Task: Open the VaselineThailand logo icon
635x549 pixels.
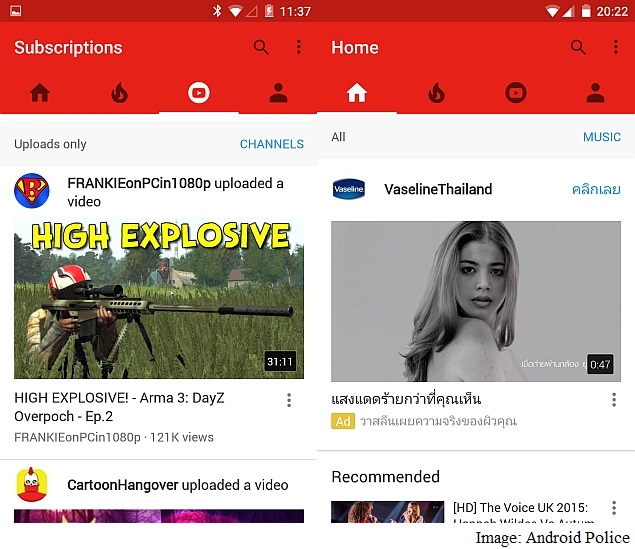Action: point(349,189)
